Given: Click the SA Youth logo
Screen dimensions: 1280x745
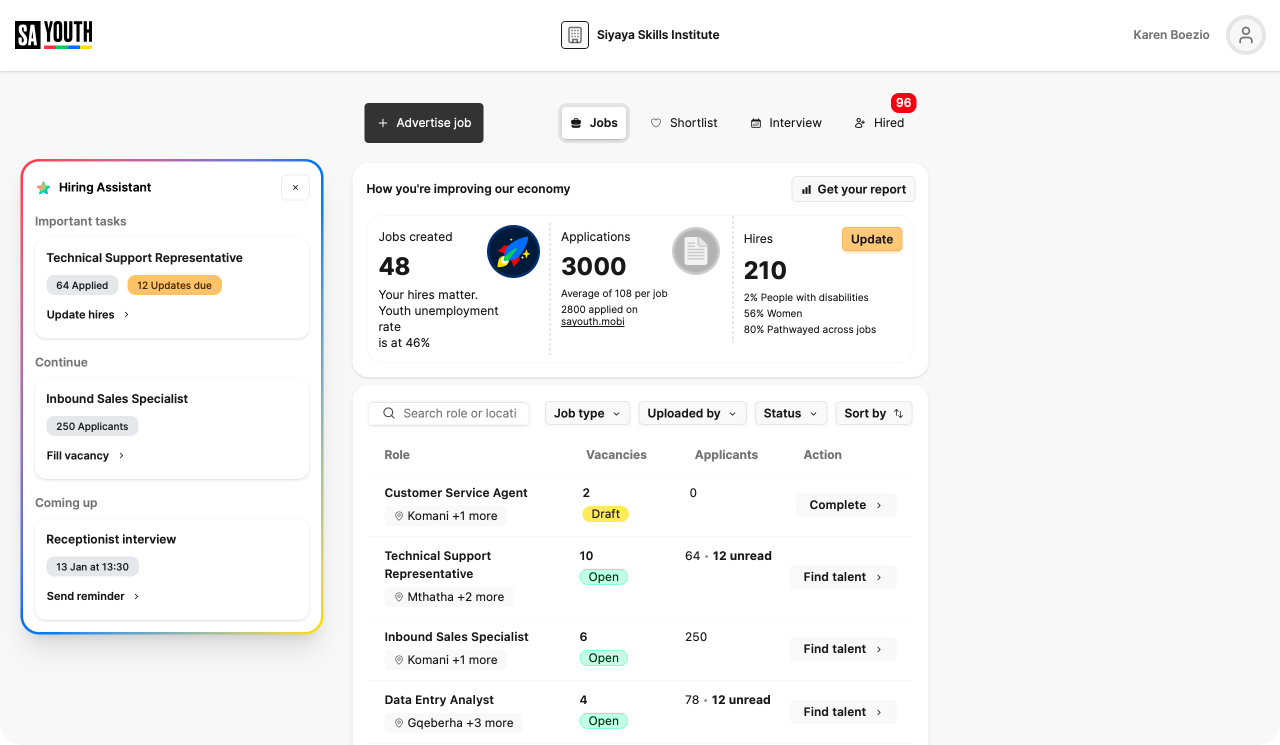Looking at the screenshot, I should [x=54, y=35].
